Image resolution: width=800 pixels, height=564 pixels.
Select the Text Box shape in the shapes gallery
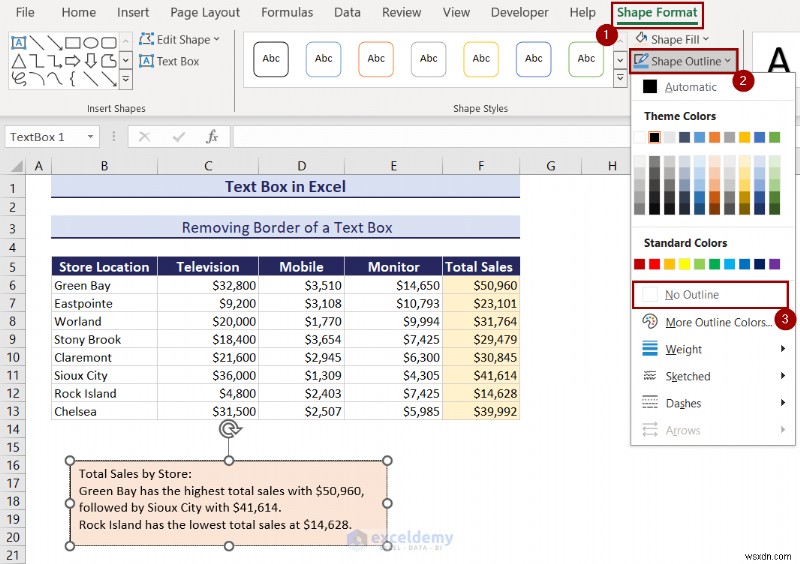18,43
